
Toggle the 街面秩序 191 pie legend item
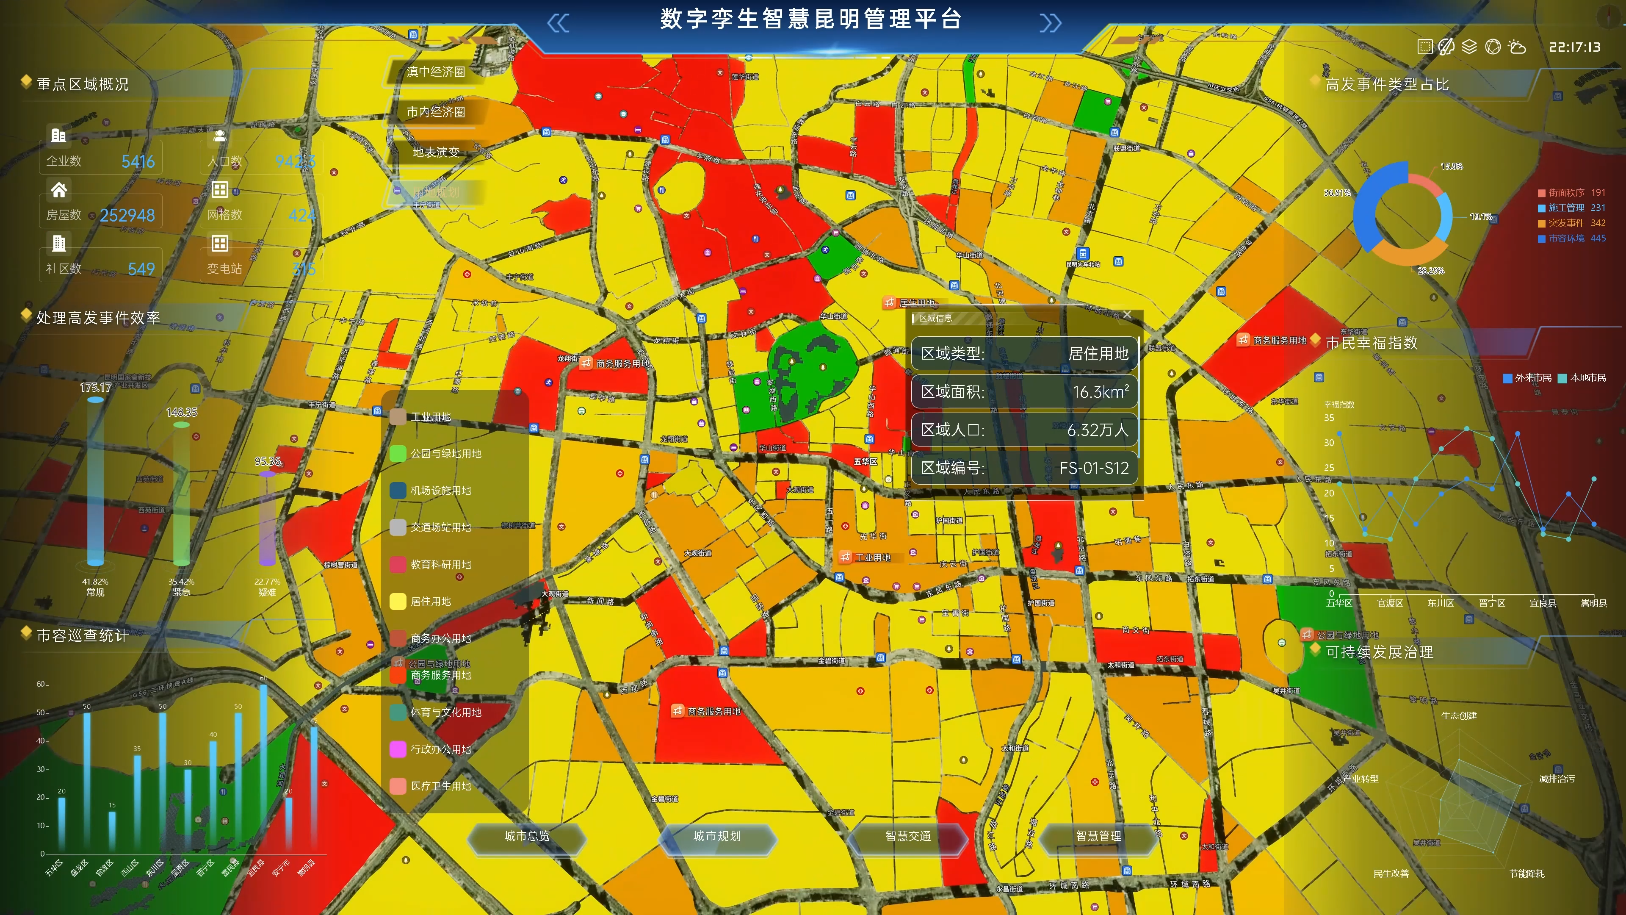point(1572,193)
